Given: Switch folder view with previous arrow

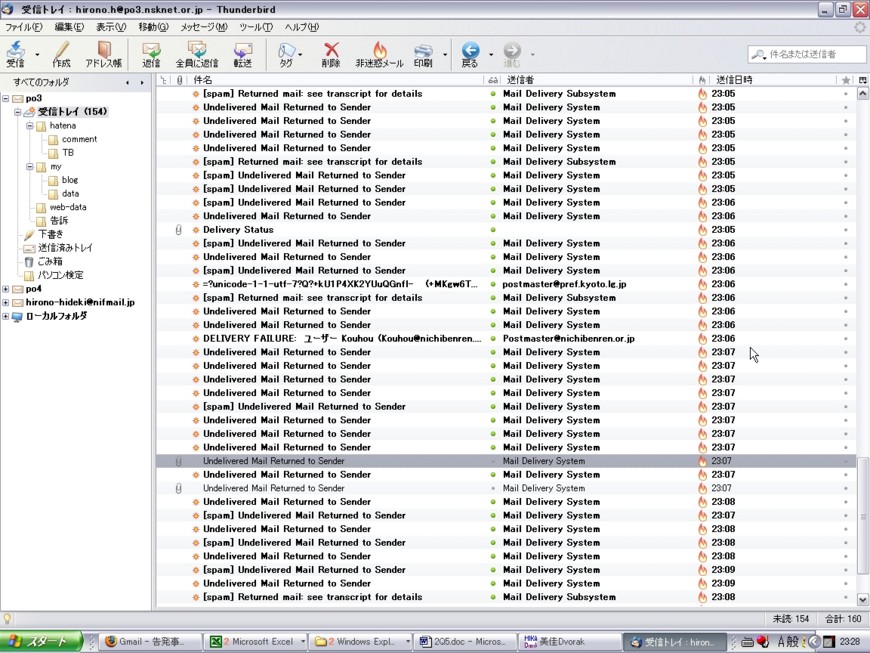Looking at the screenshot, I should click(128, 83).
